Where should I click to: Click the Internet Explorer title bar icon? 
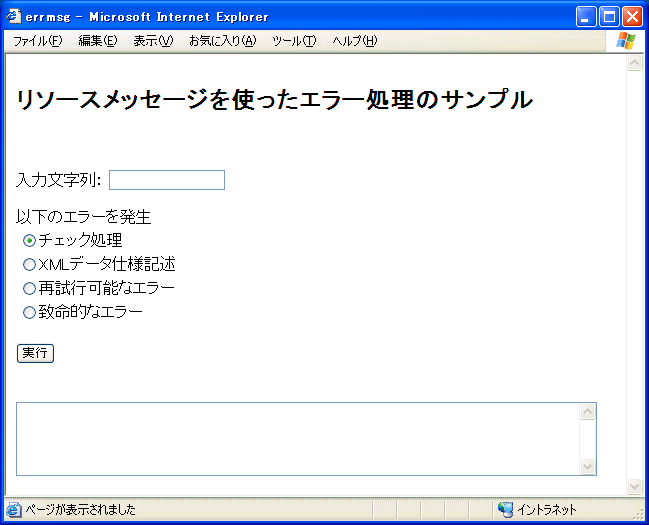pyautogui.click(x=14, y=16)
